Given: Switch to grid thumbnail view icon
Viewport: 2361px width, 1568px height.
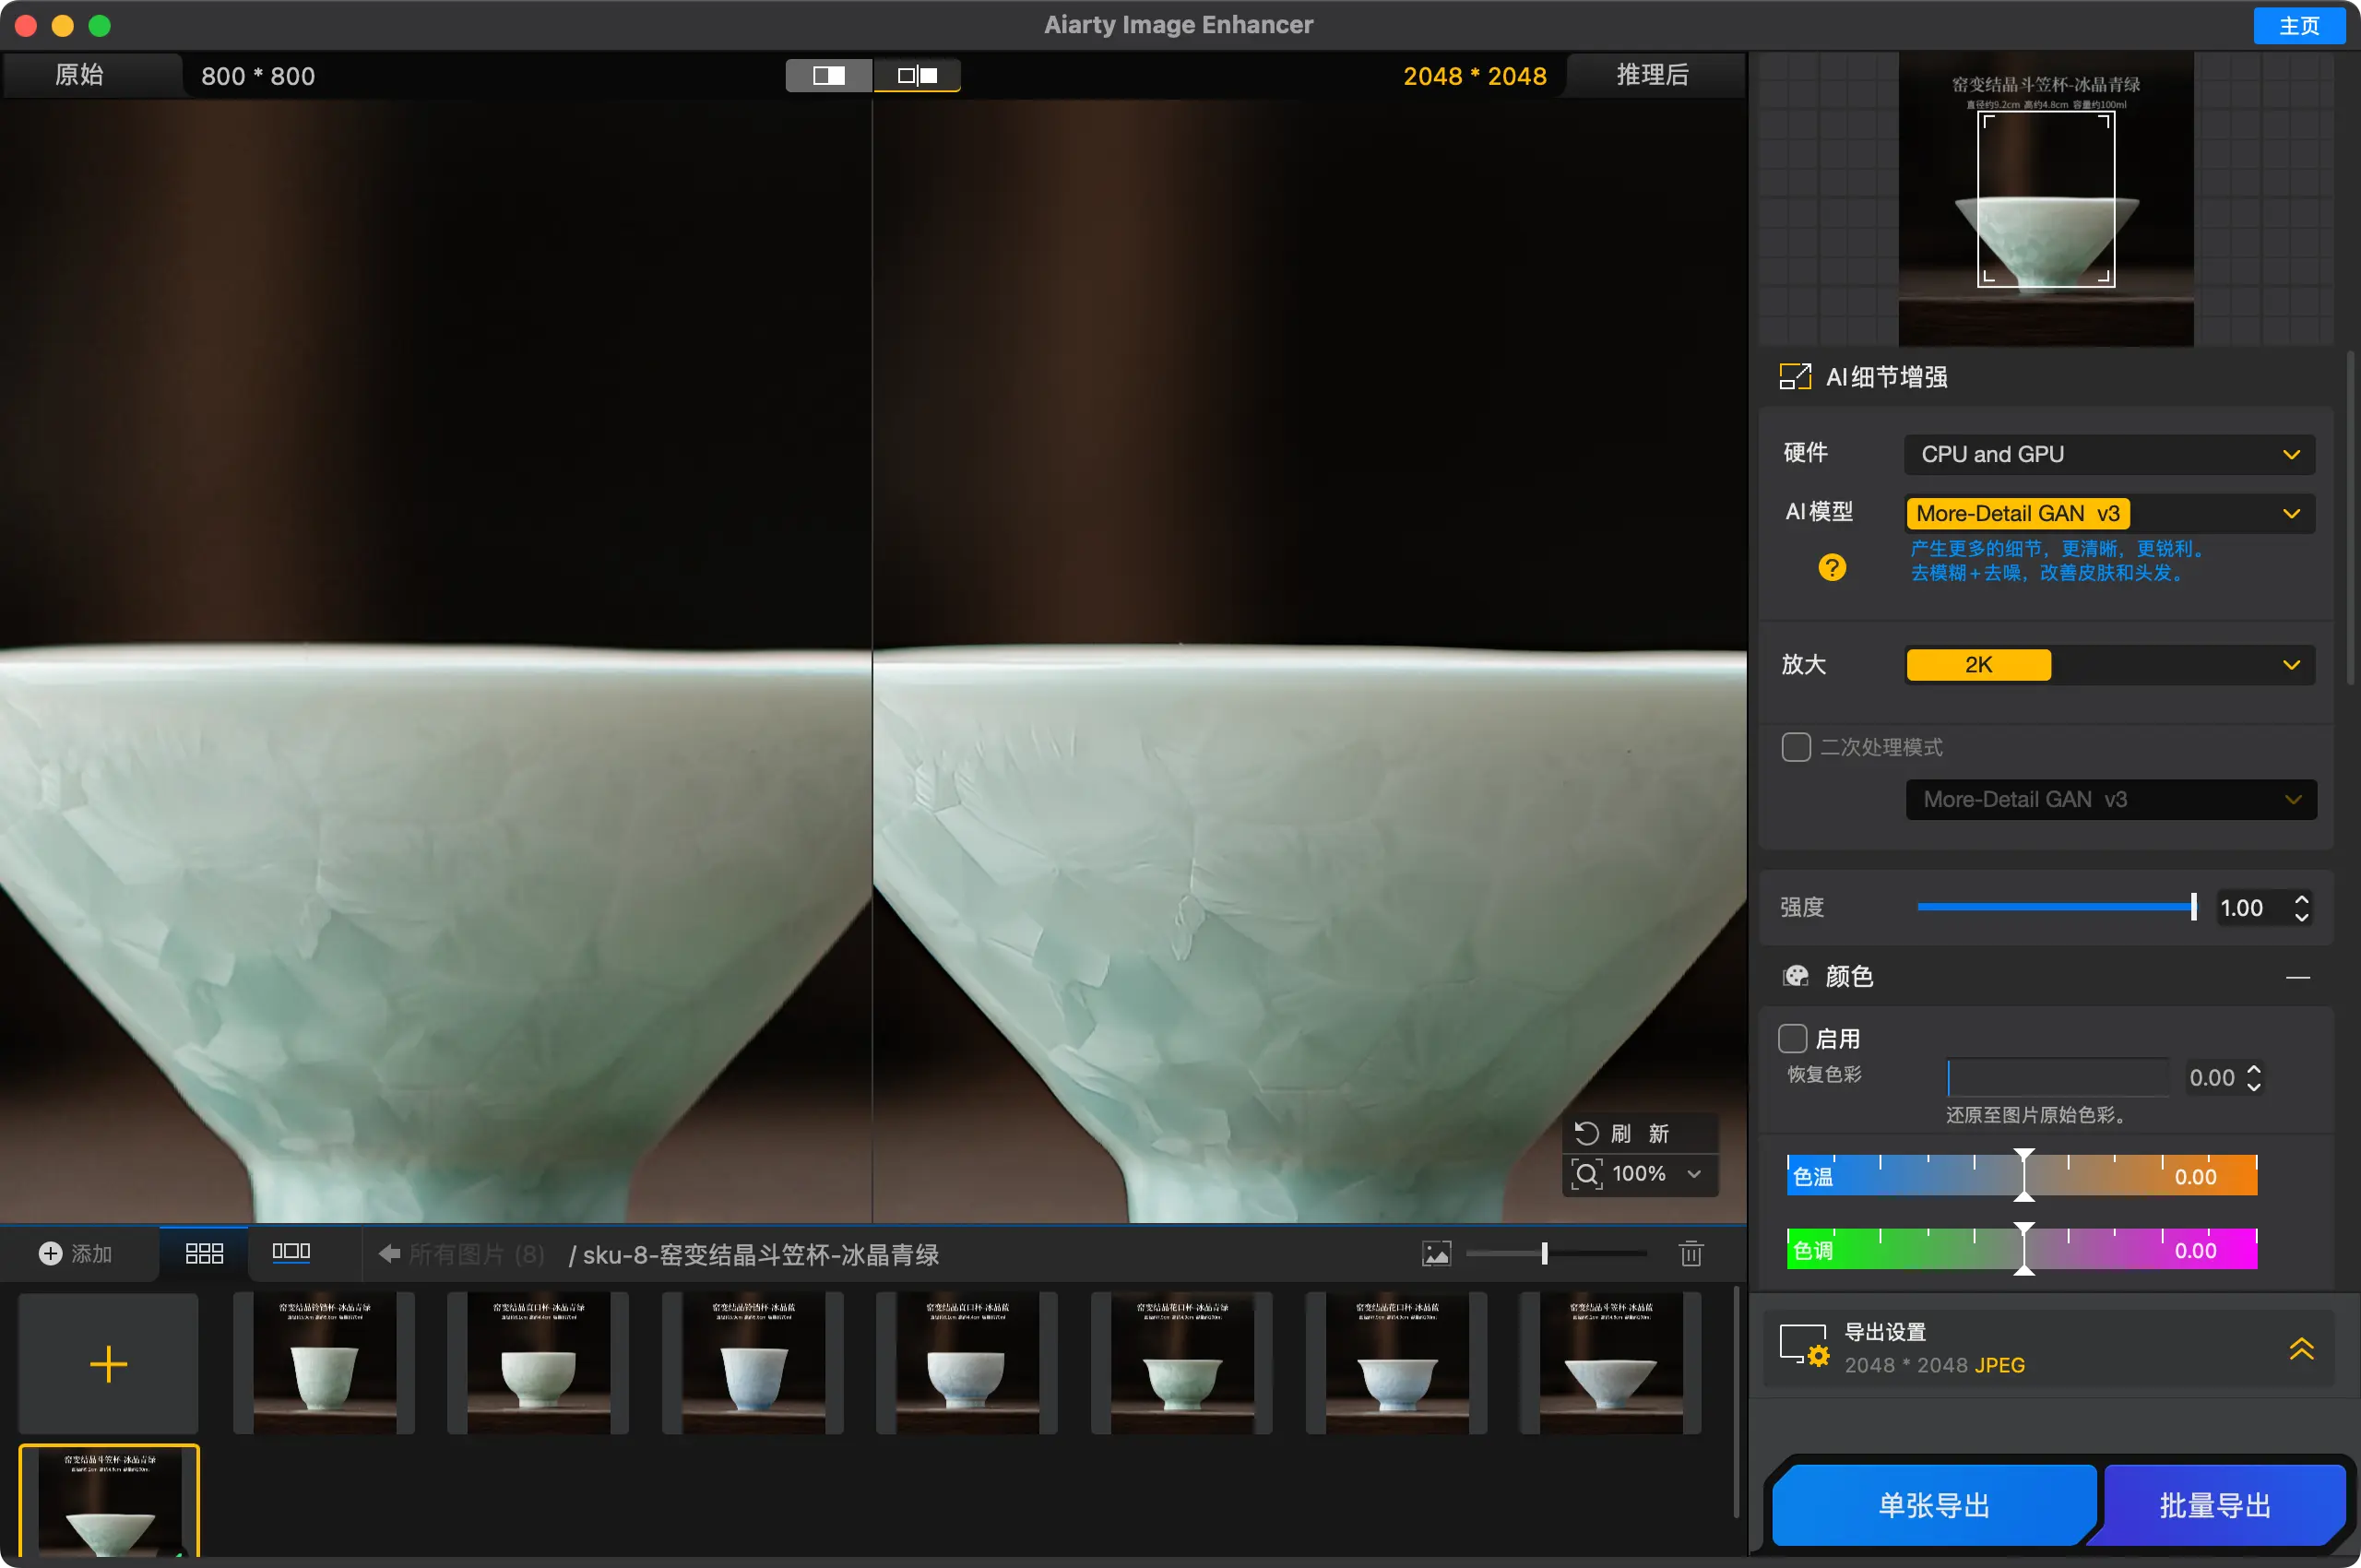Looking at the screenshot, I should (x=204, y=1253).
